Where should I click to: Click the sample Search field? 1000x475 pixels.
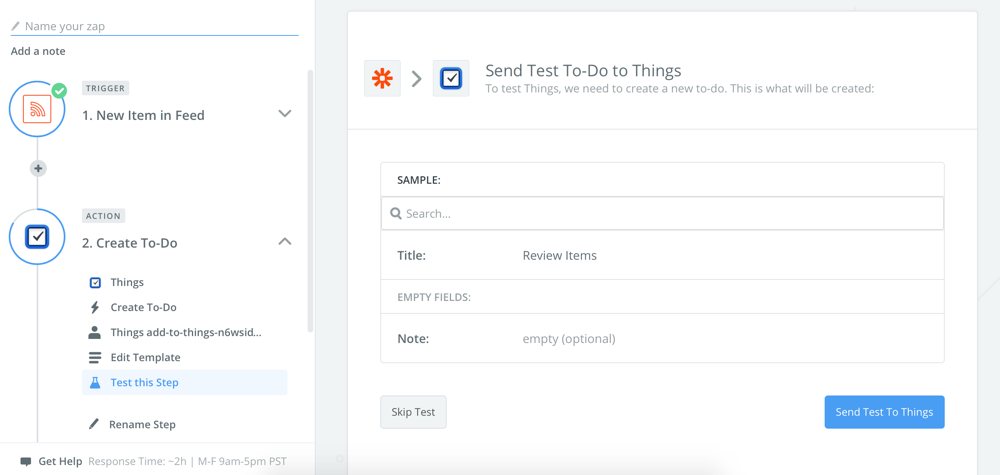tap(662, 214)
